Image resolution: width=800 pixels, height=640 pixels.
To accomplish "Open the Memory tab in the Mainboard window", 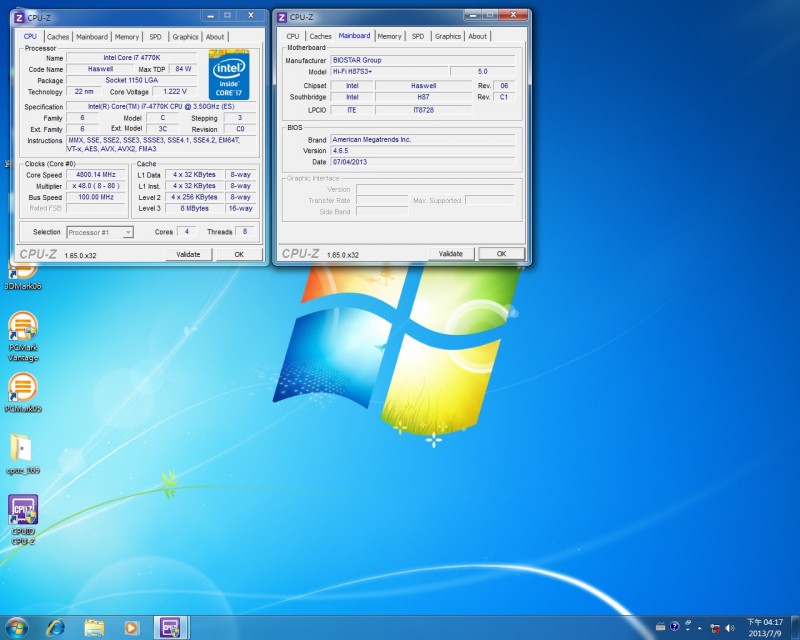I will pyautogui.click(x=389, y=36).
